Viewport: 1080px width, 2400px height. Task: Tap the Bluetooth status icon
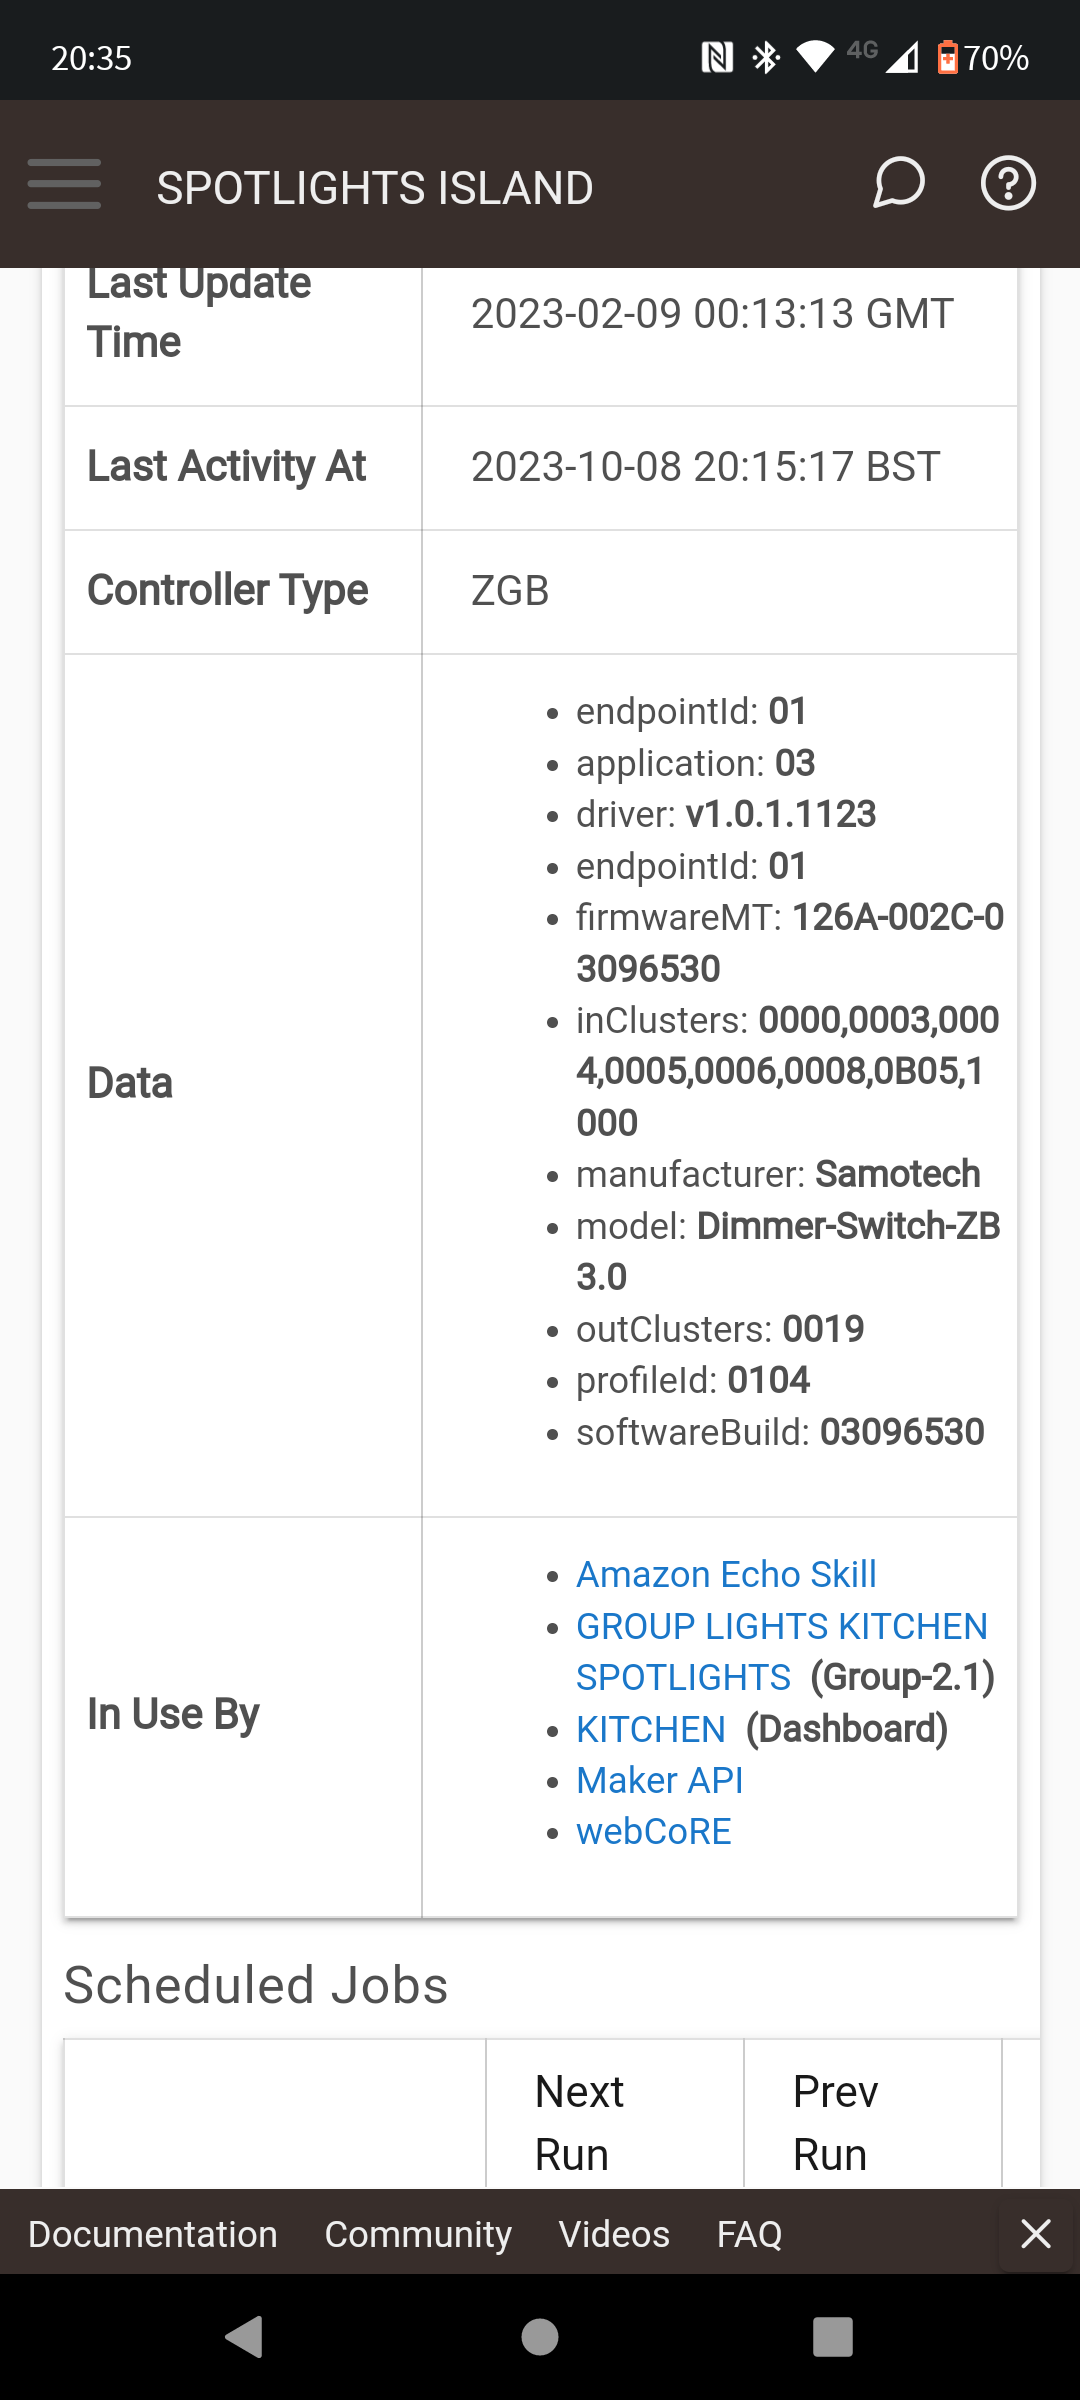(x=766, y=58)
